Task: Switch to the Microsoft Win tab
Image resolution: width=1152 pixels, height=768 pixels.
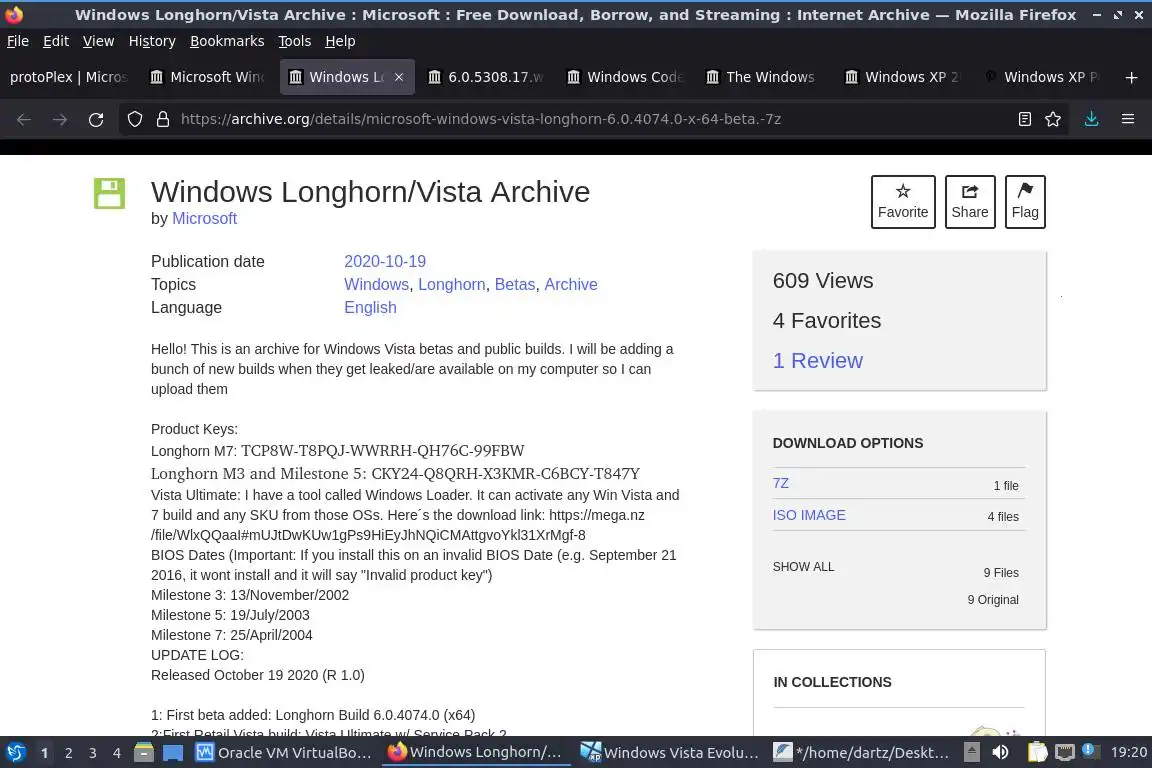Action: [x=208, y=77]
